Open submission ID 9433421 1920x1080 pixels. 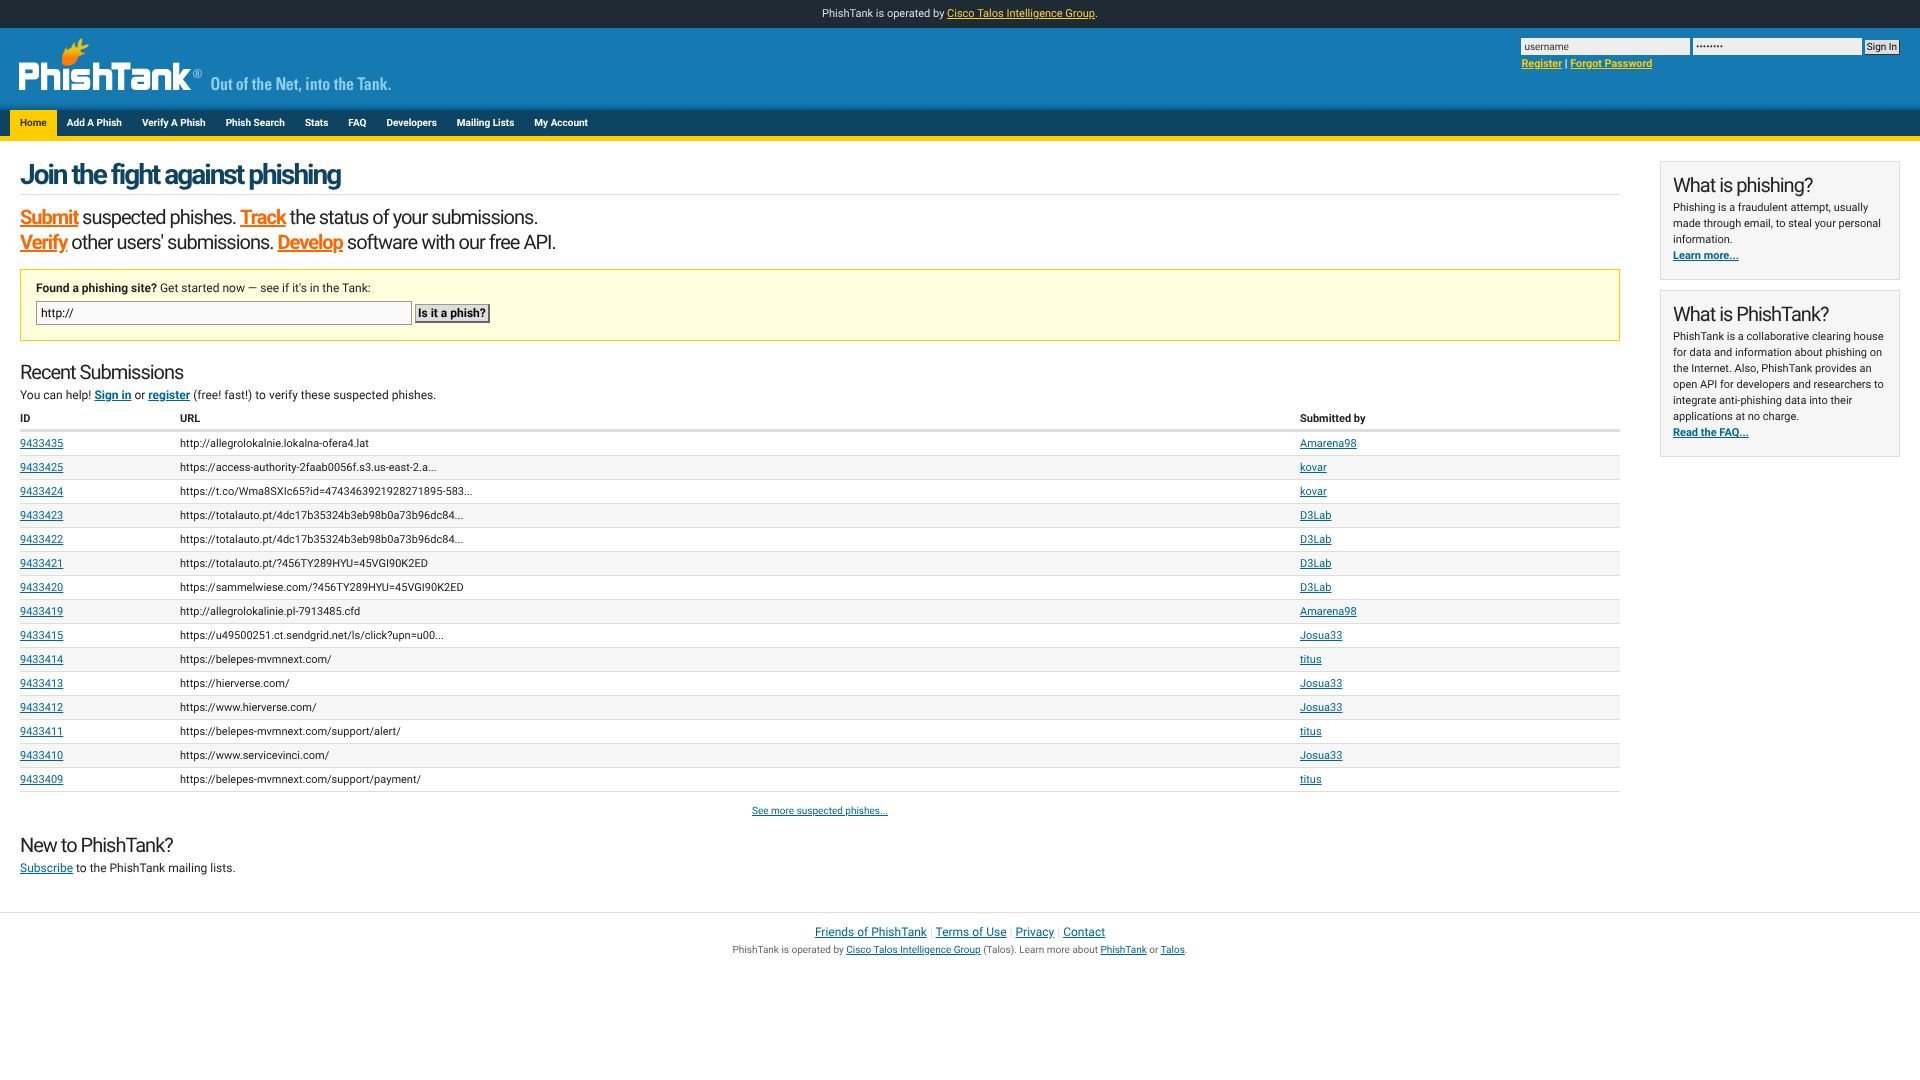pyautogui.click(x=41, y=564)
